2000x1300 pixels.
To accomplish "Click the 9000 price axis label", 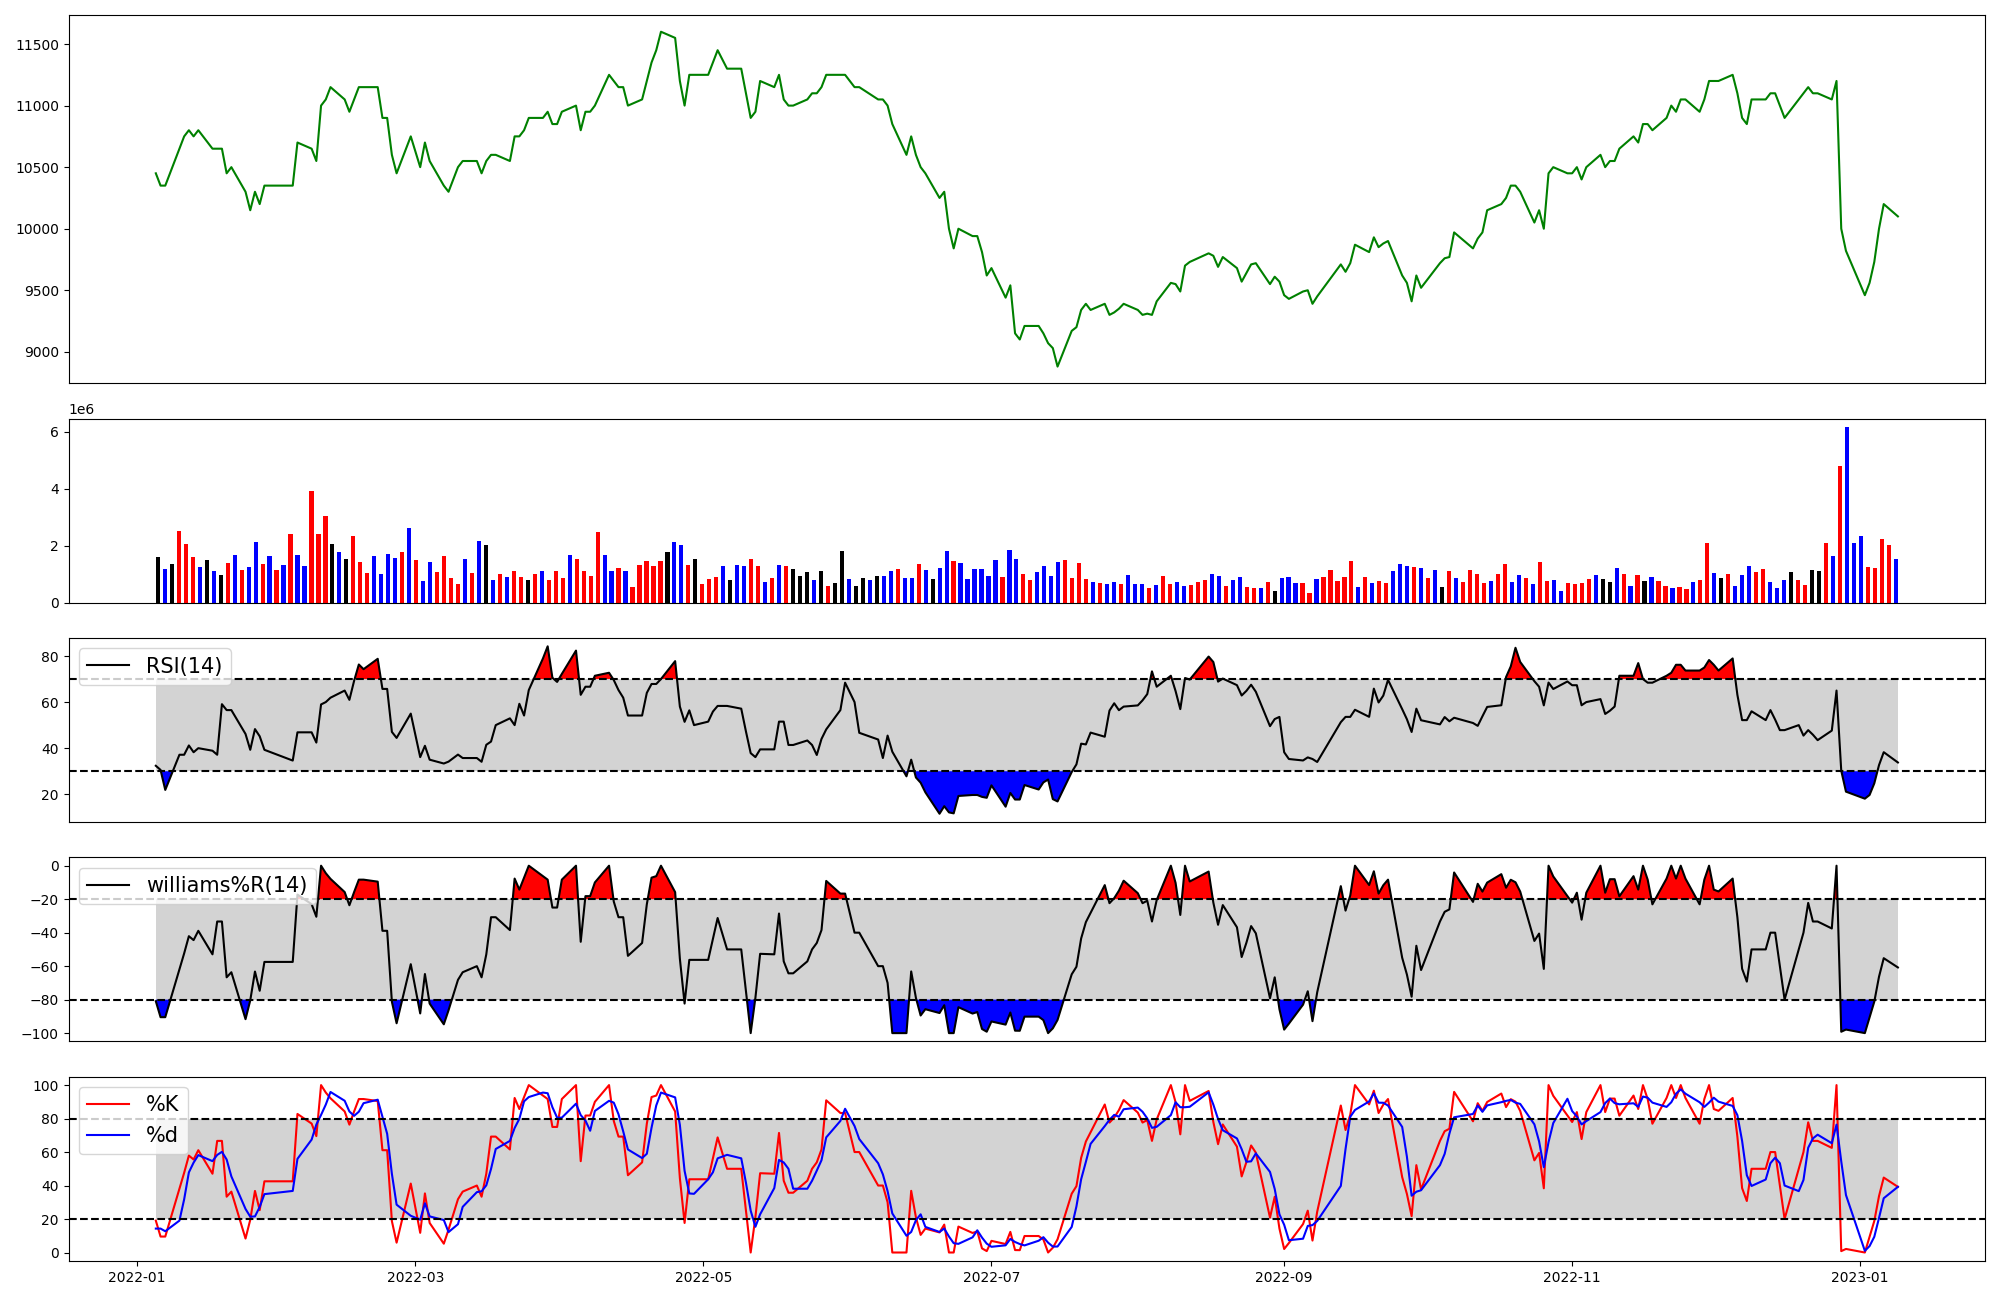I will tap(41, 353).
